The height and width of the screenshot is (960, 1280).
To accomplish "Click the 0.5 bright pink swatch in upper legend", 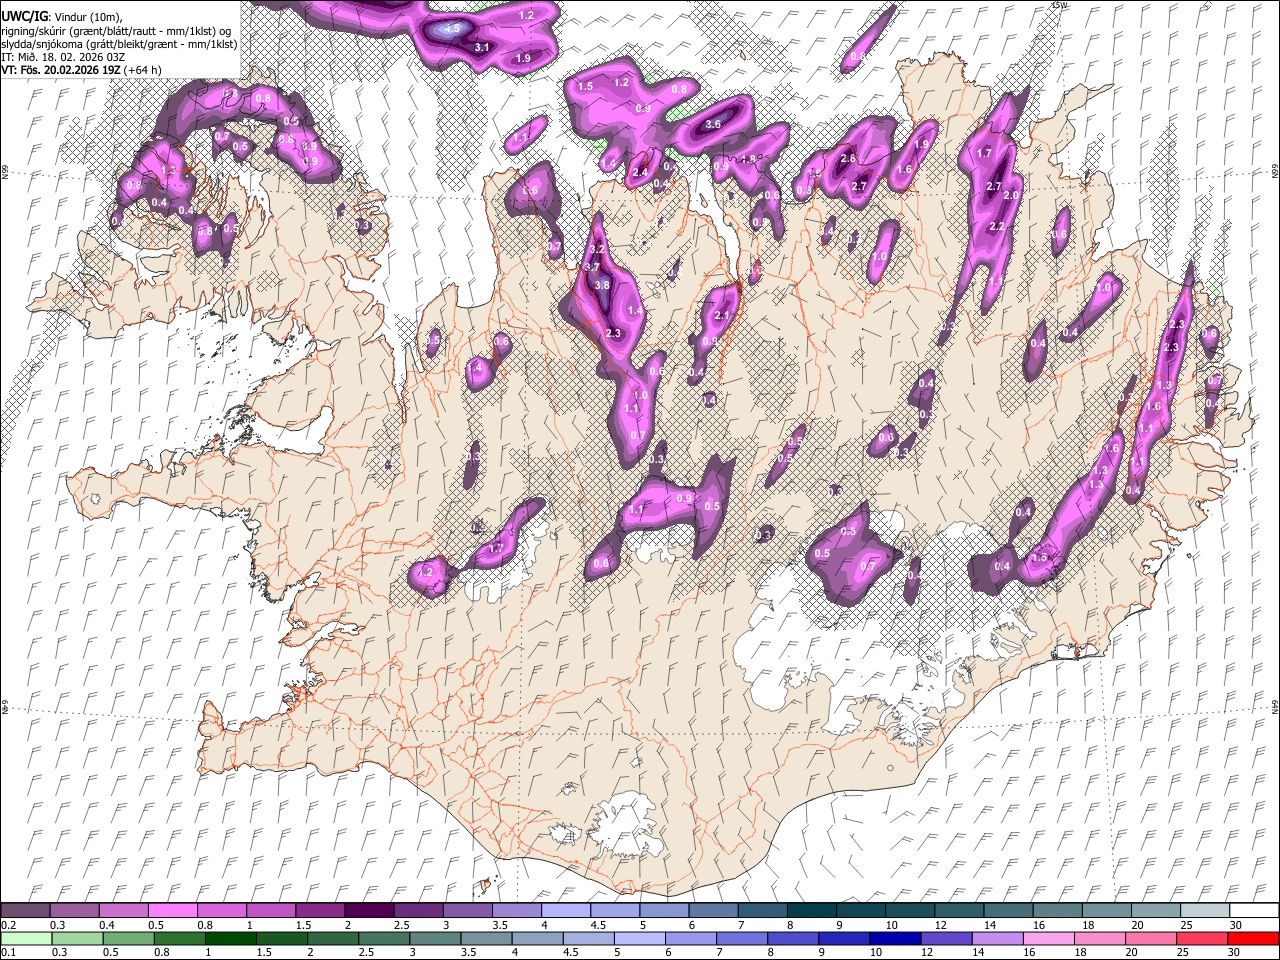I will pyautogui.click(x=173, y=910).
